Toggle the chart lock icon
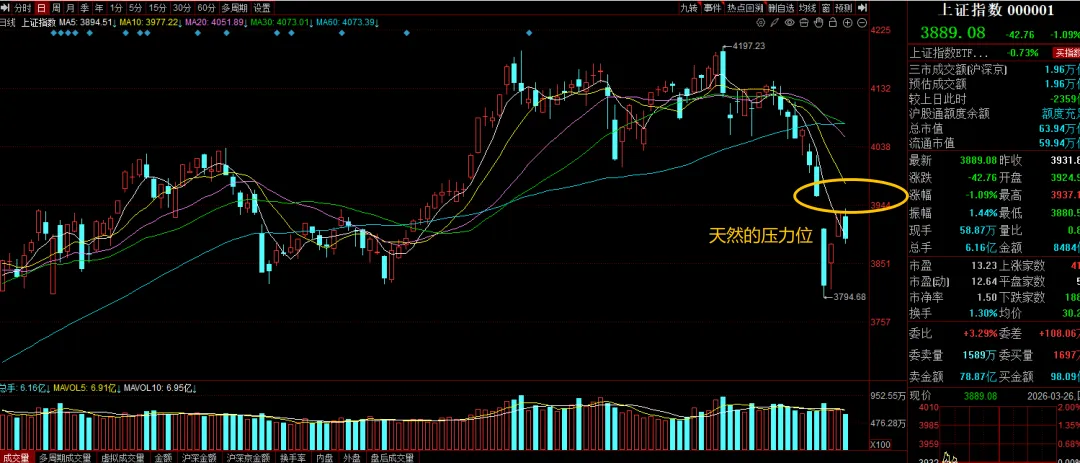This screenshot has height=463, width=1080. (x=833, y=22)
